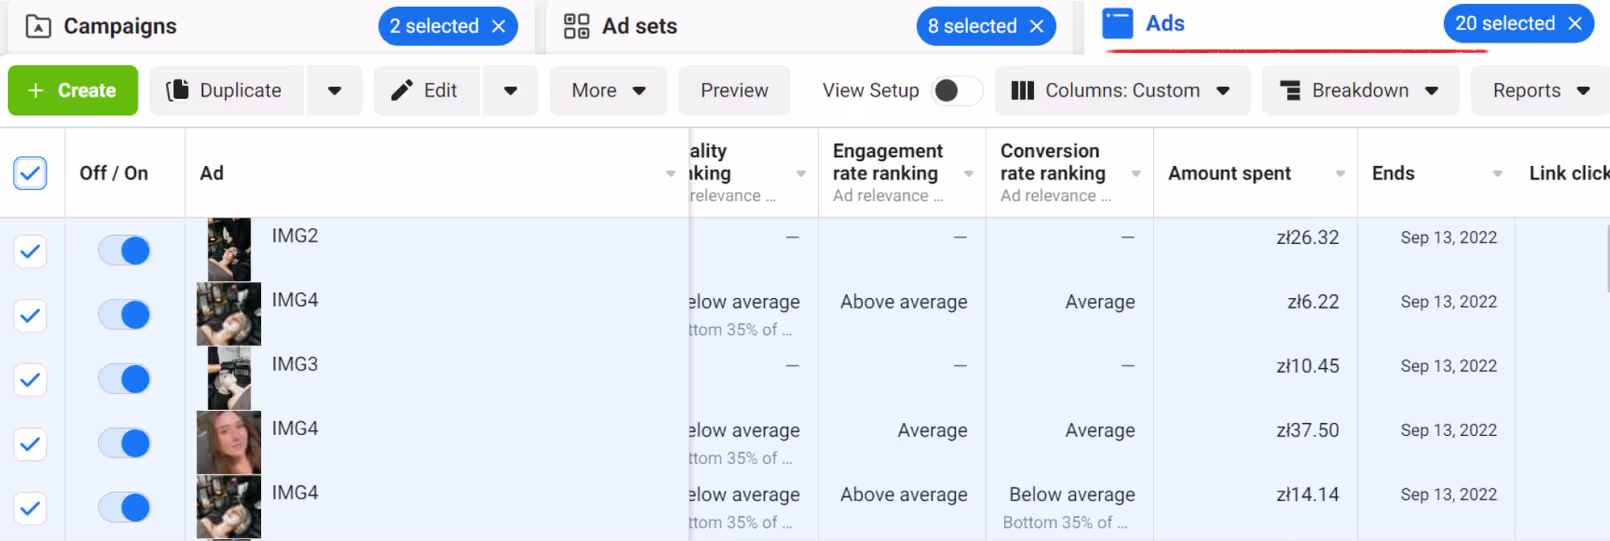Clear the 2 selected campaigns filter
The height and width of the screenshot is (541, 1610).
pos(499,26)
